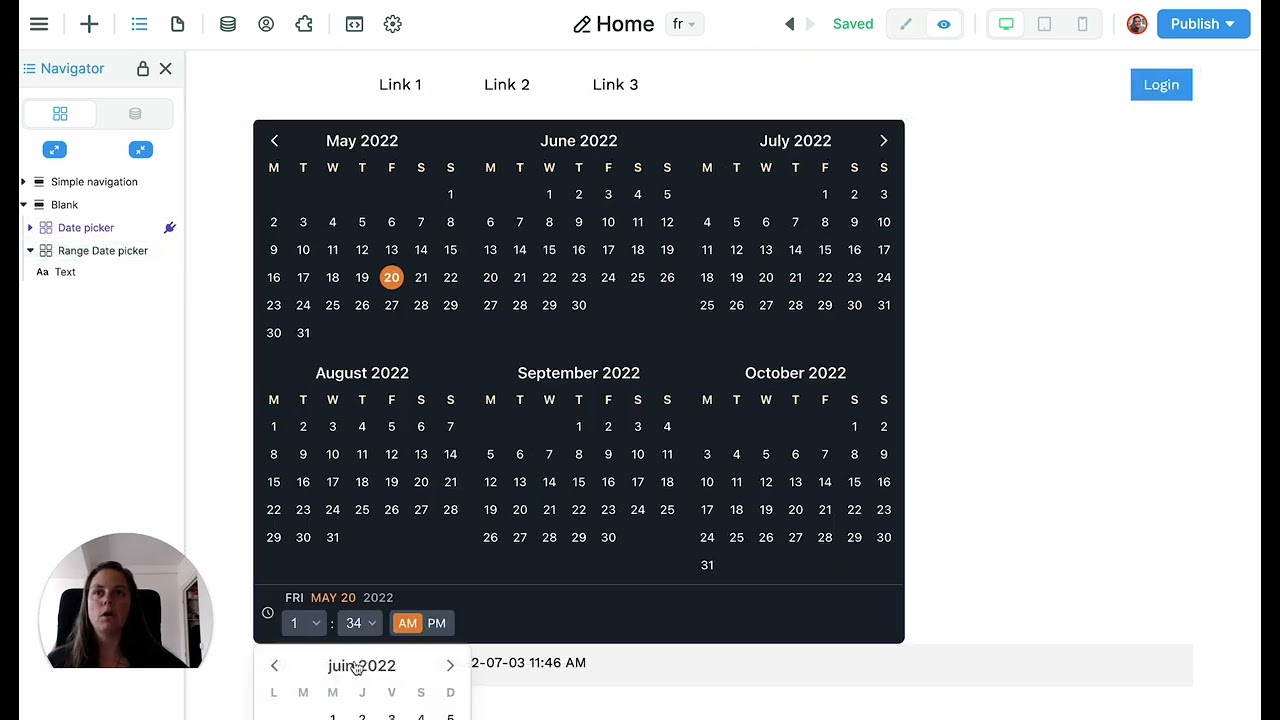This screenshot has height=720, width=1280.
Task: Open the database icon in top toolbar
Action: tap(228, 24)
